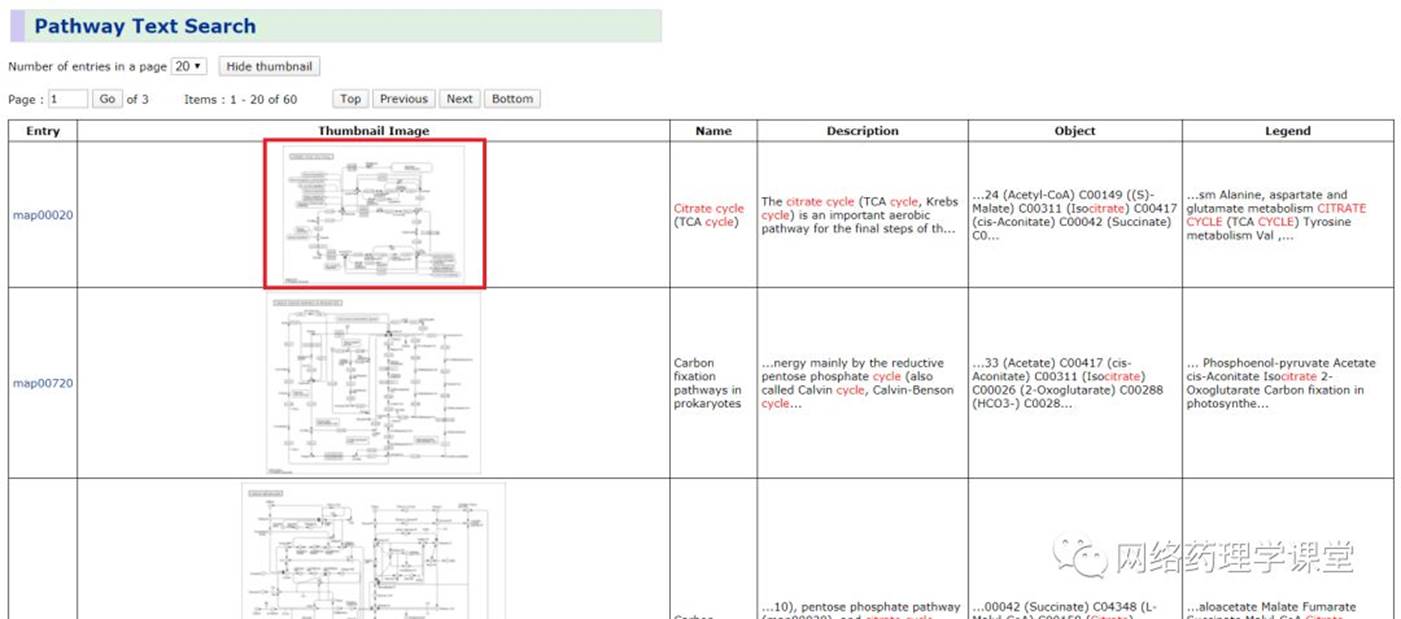Click the Description column header

pos(862,131)
